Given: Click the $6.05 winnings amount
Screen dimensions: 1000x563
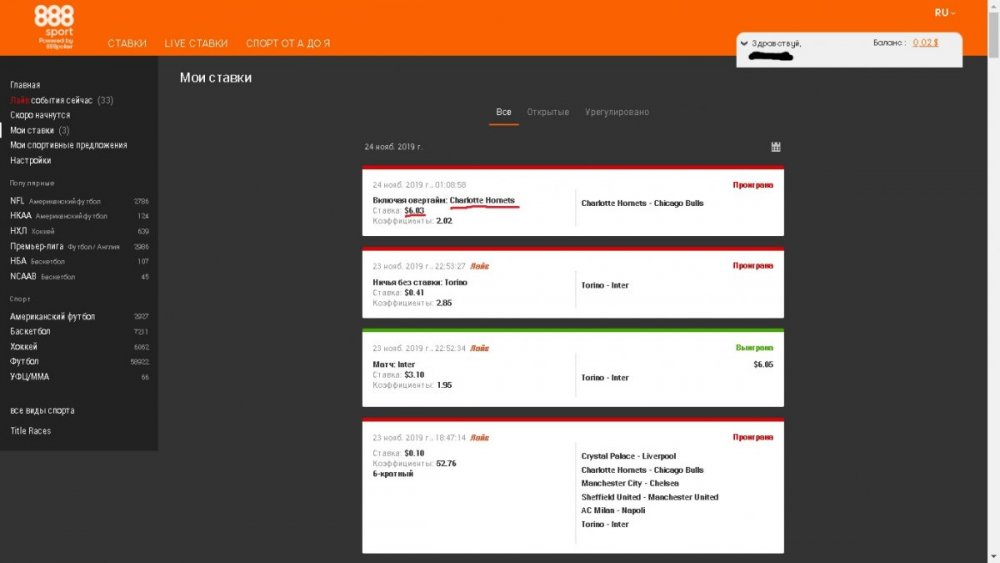Looking at the screenshot, I should pyautogui.click(x=763, y=365).
